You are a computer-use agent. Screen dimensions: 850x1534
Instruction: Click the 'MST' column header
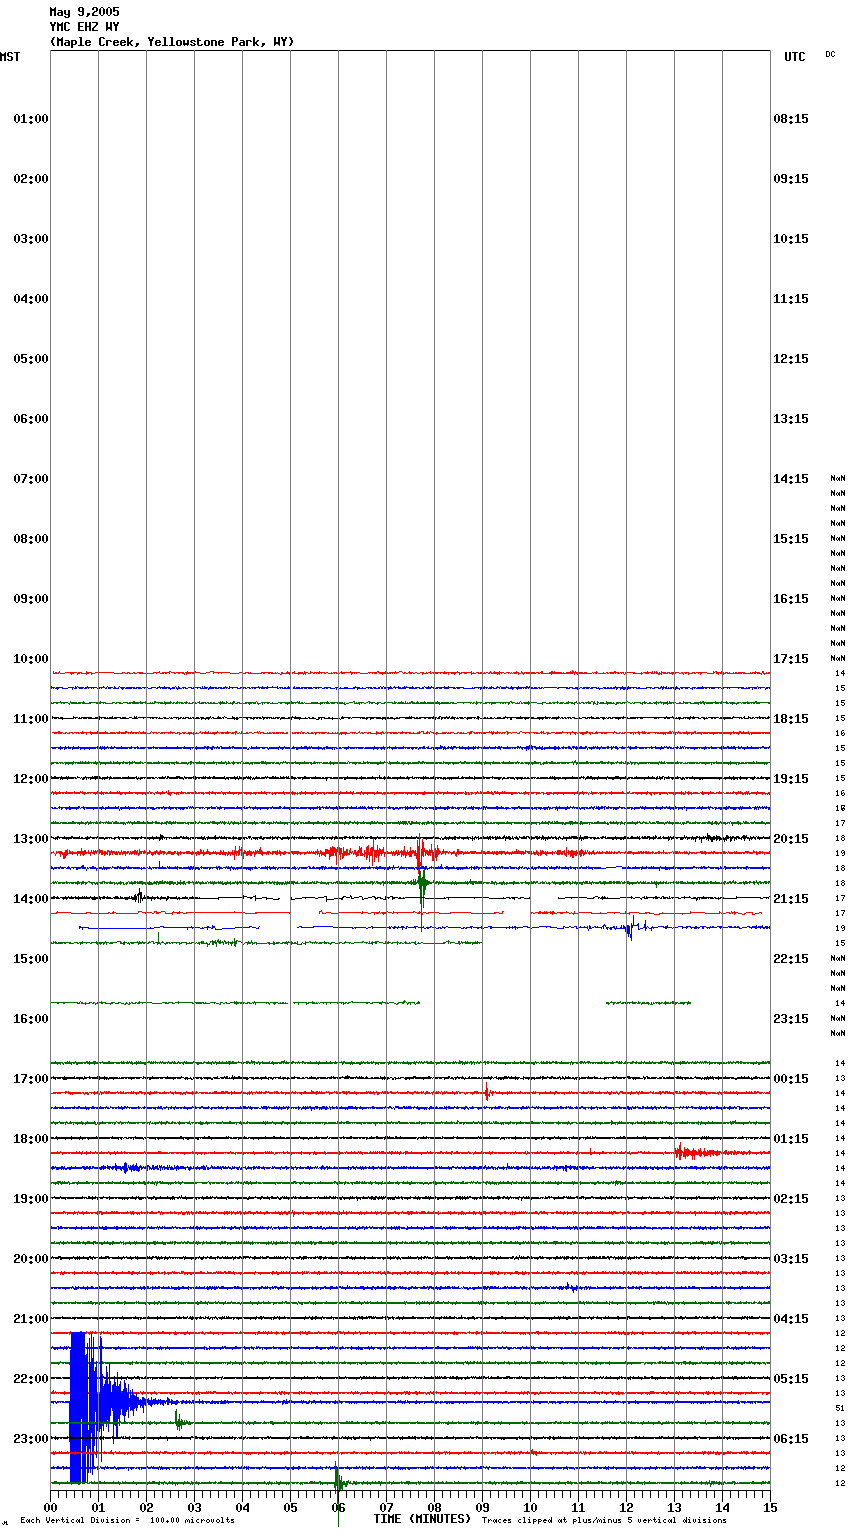click(10, 57)
